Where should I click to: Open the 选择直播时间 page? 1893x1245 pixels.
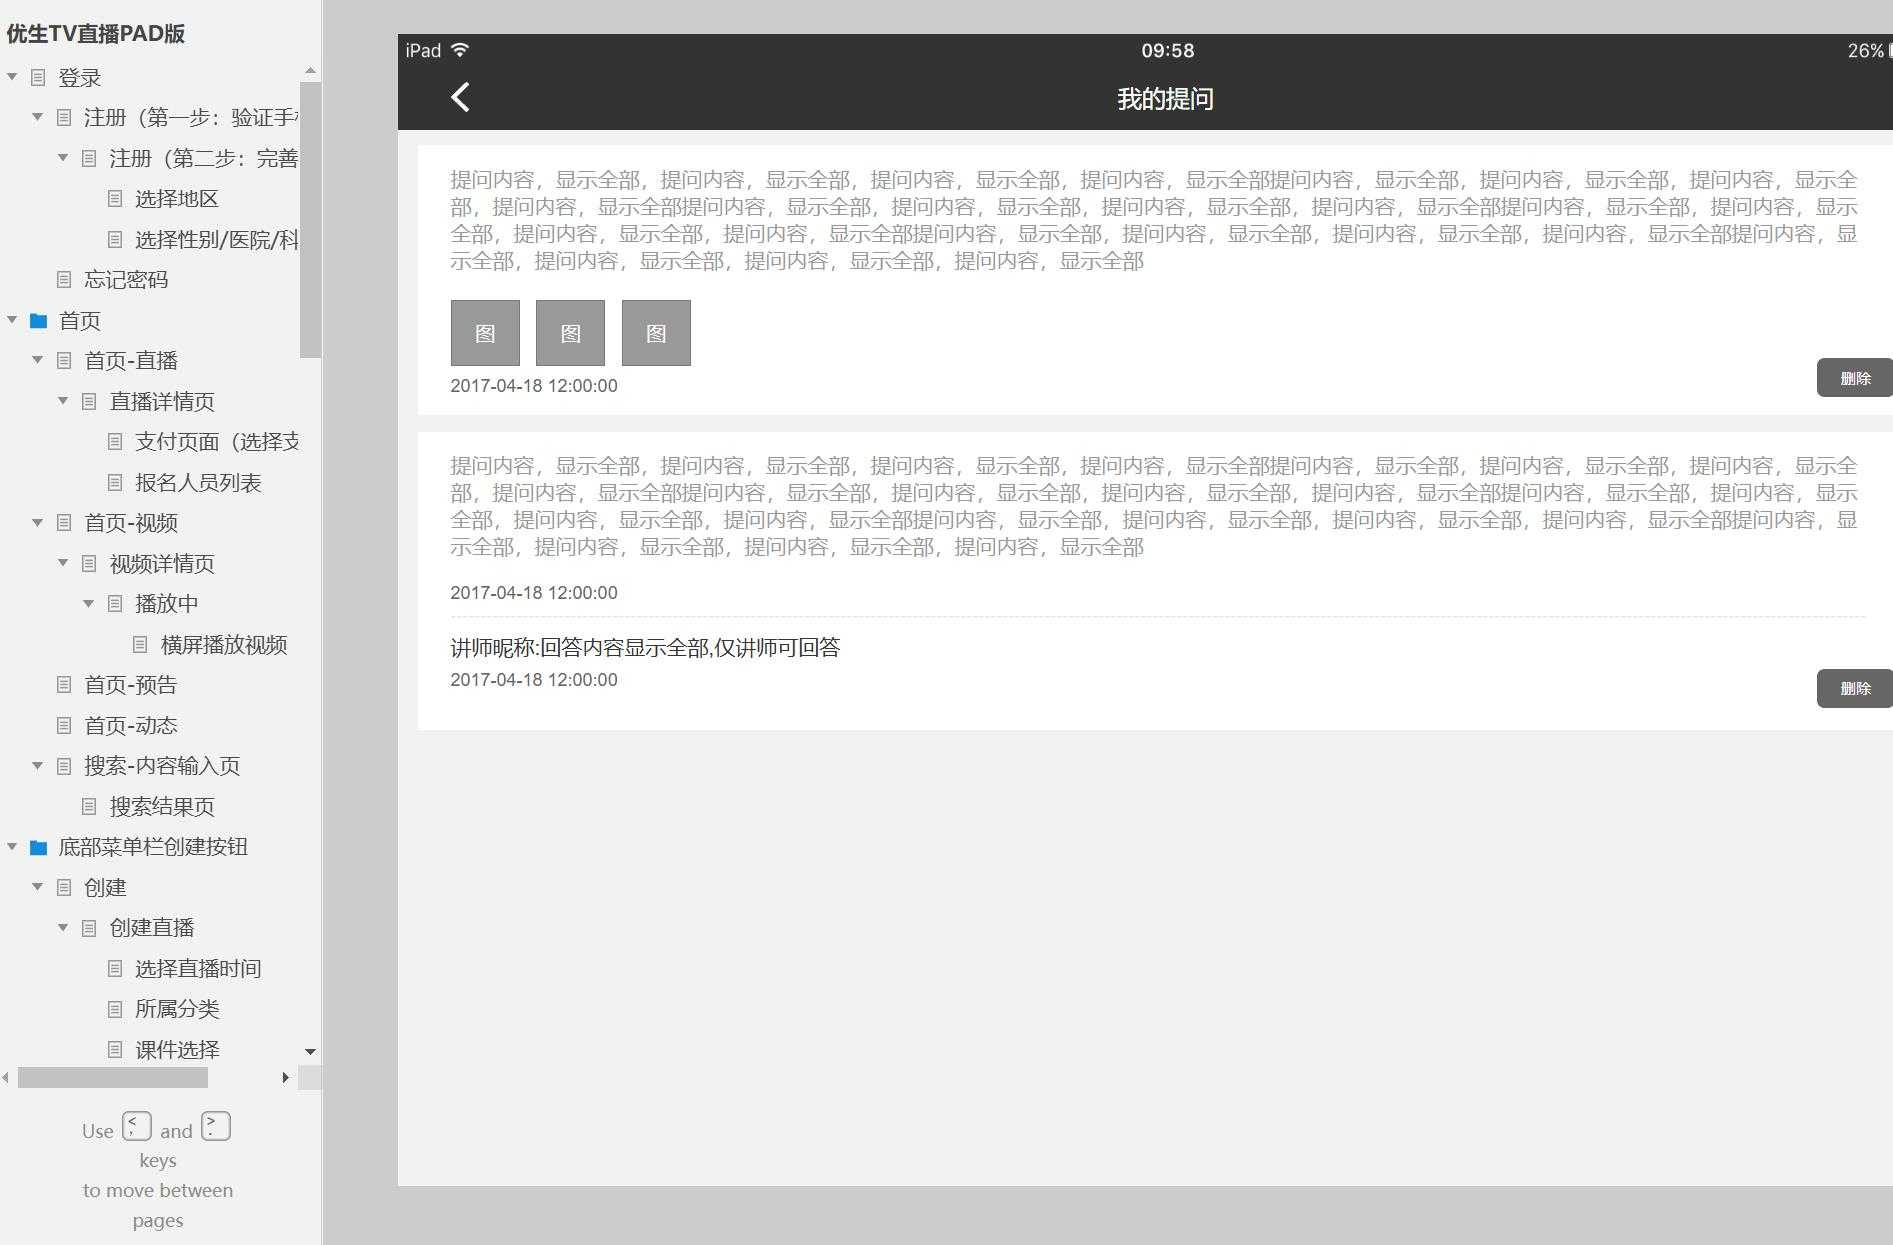click(198, 968)
